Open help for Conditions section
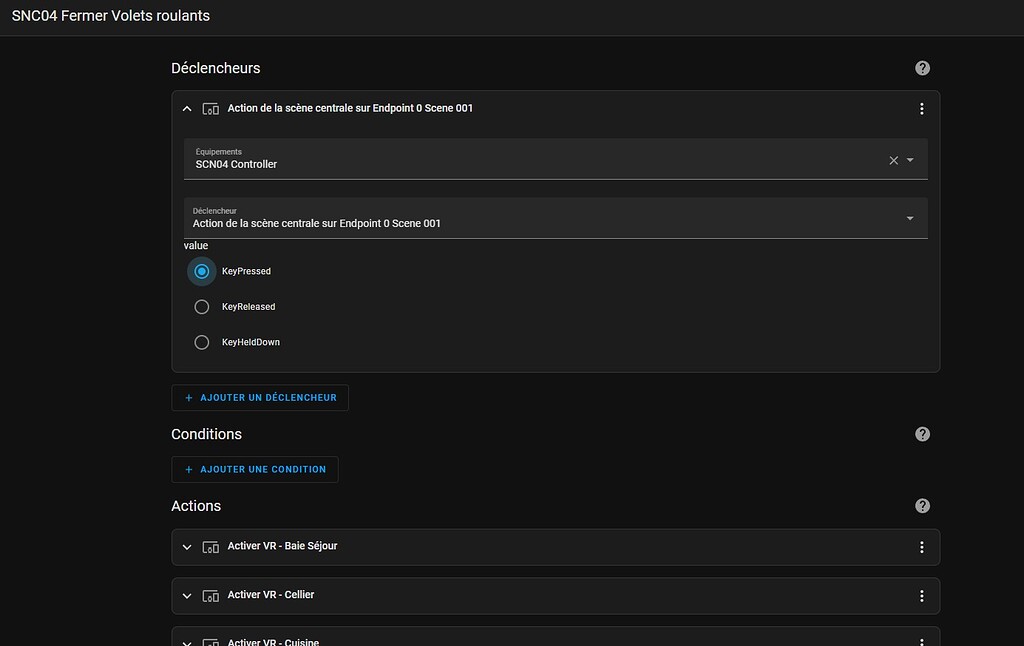The height and width of the screenshot is (646, 1024). pyautogui.click(x=922, y=434)
